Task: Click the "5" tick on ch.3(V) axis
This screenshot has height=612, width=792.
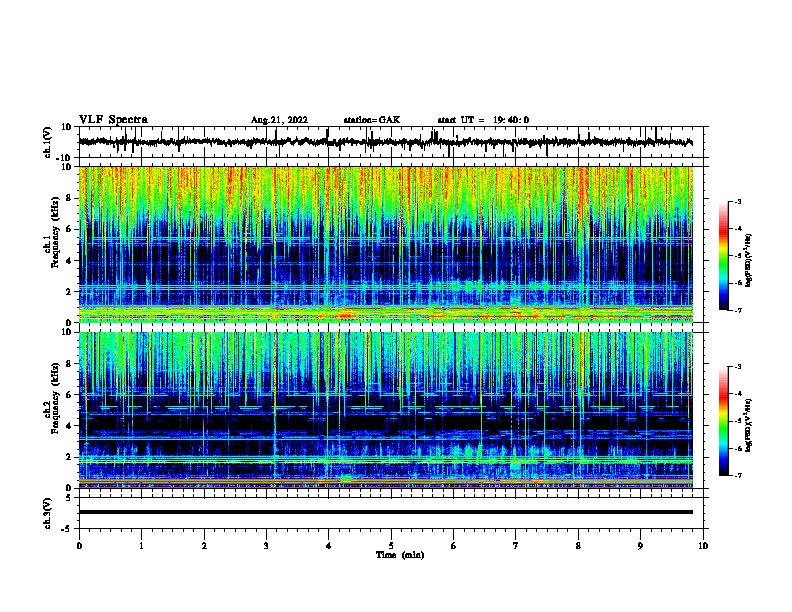Action: [70, 497]
